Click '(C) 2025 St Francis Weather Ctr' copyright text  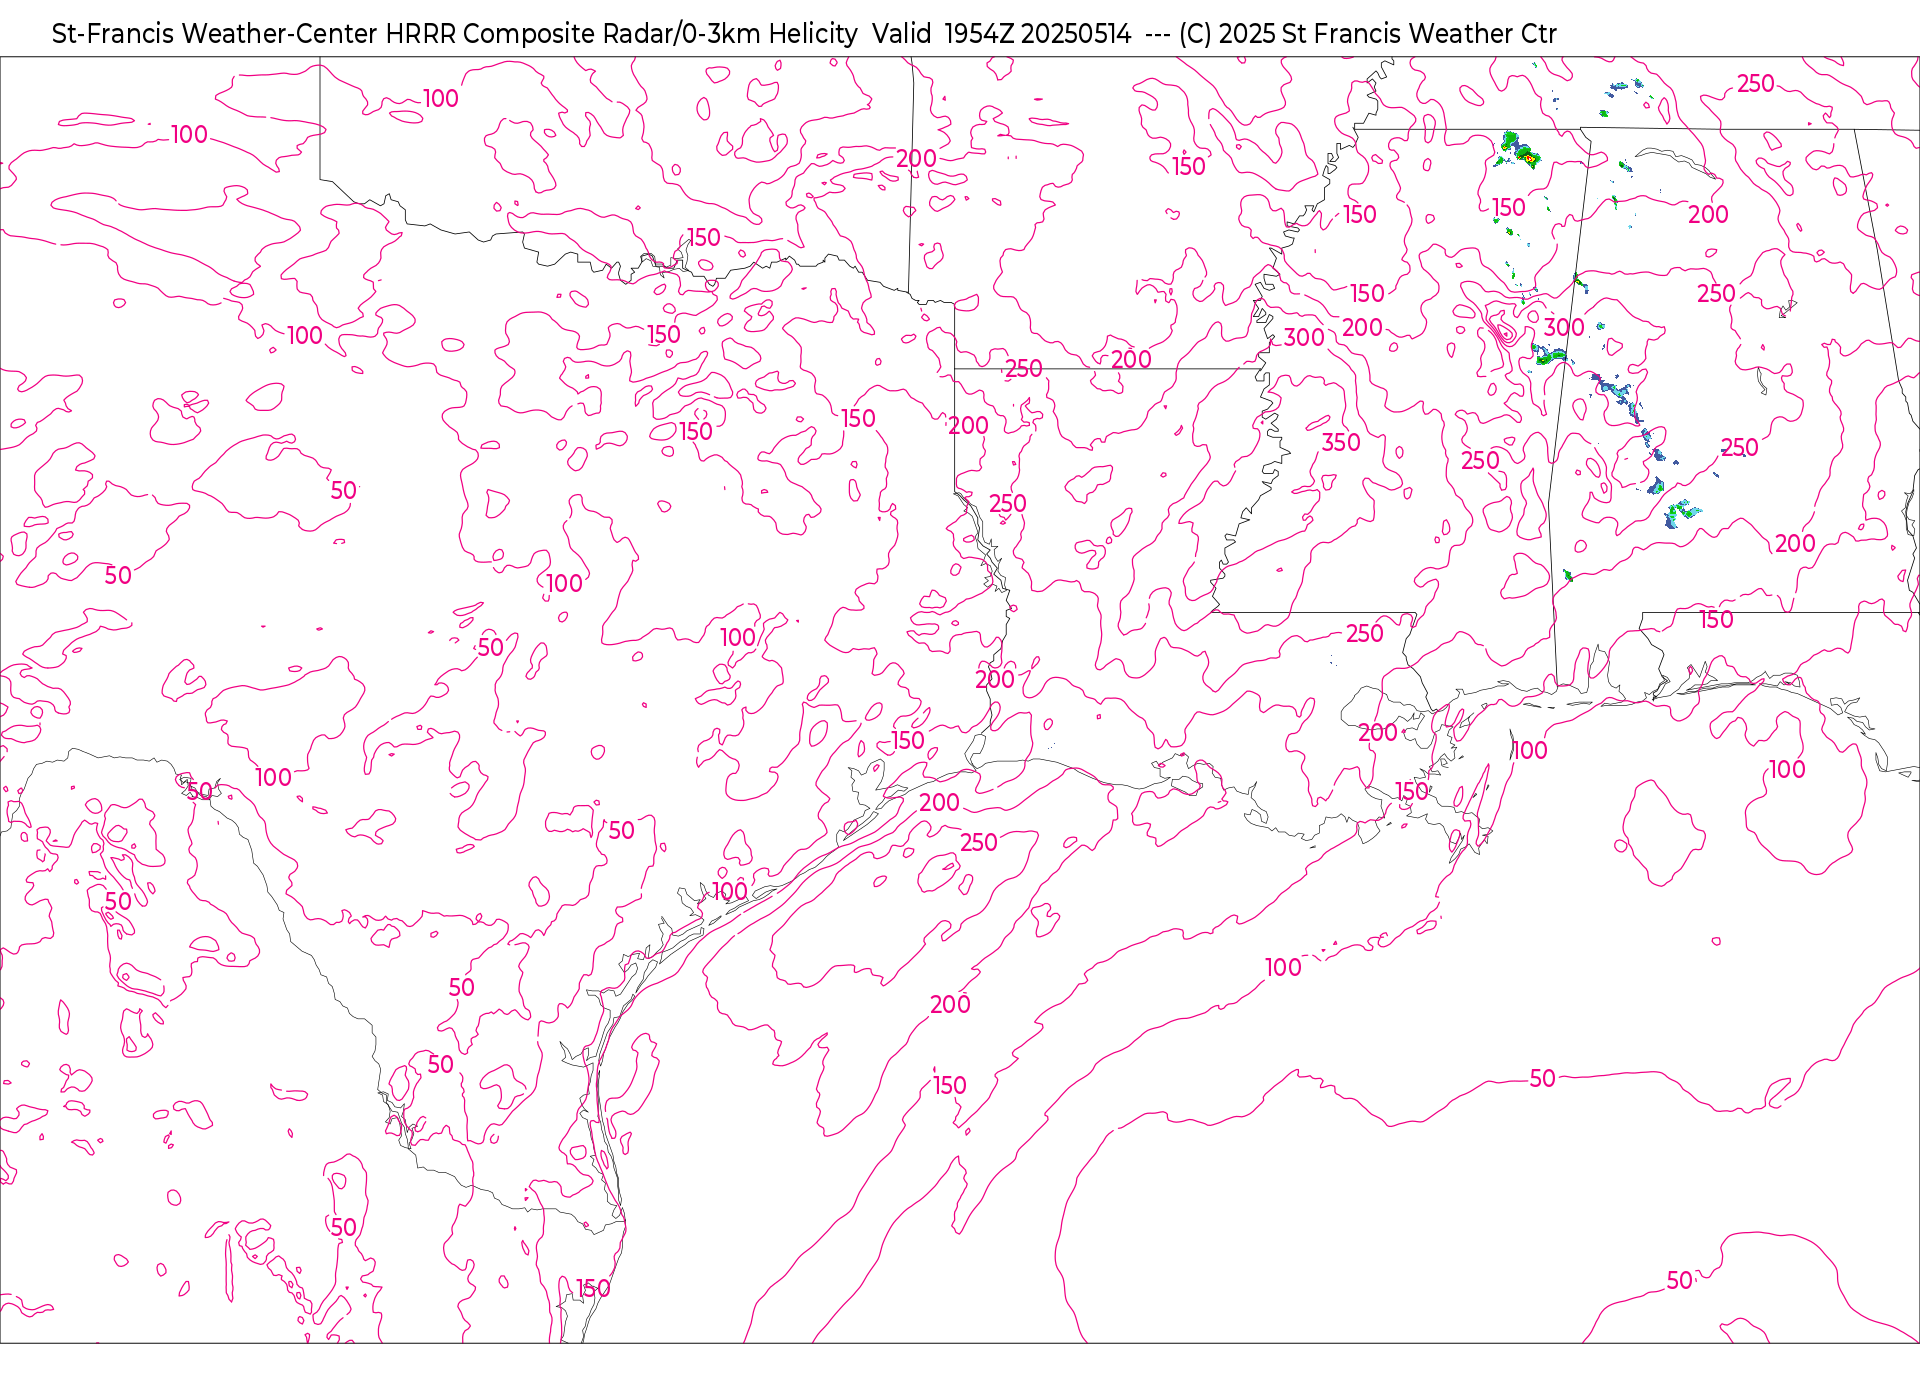(x=1367, y=34)
